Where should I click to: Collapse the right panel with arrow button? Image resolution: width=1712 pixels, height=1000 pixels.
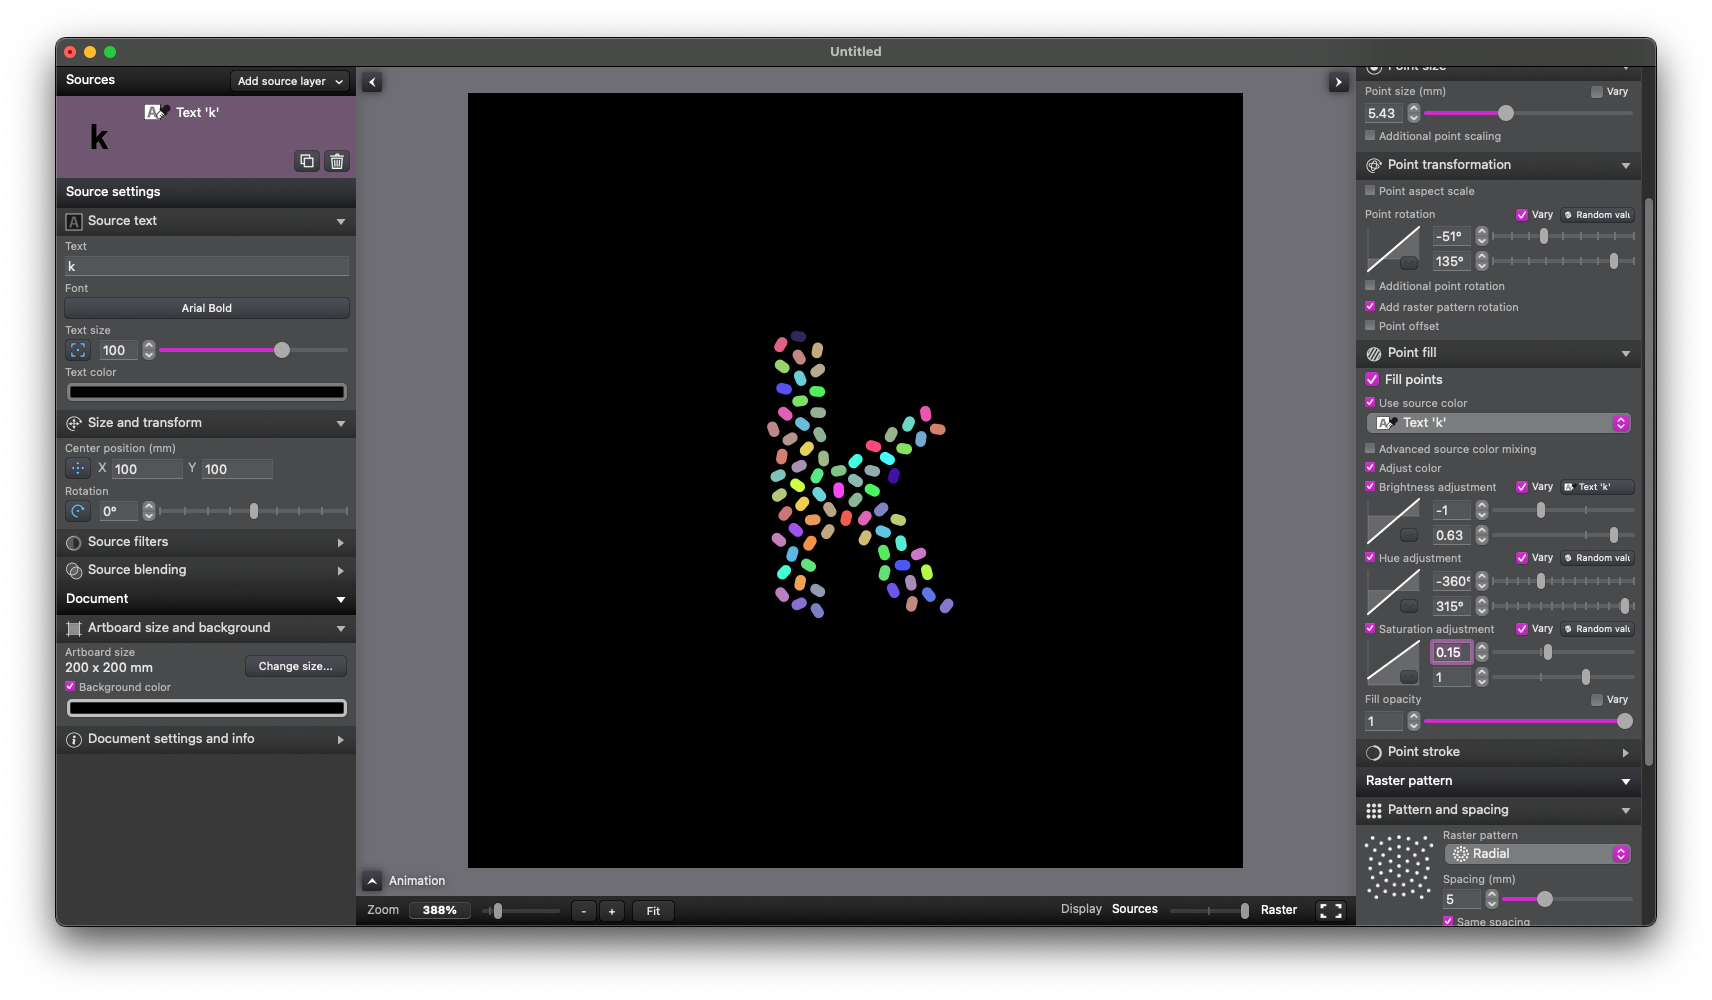[1338, 82]
